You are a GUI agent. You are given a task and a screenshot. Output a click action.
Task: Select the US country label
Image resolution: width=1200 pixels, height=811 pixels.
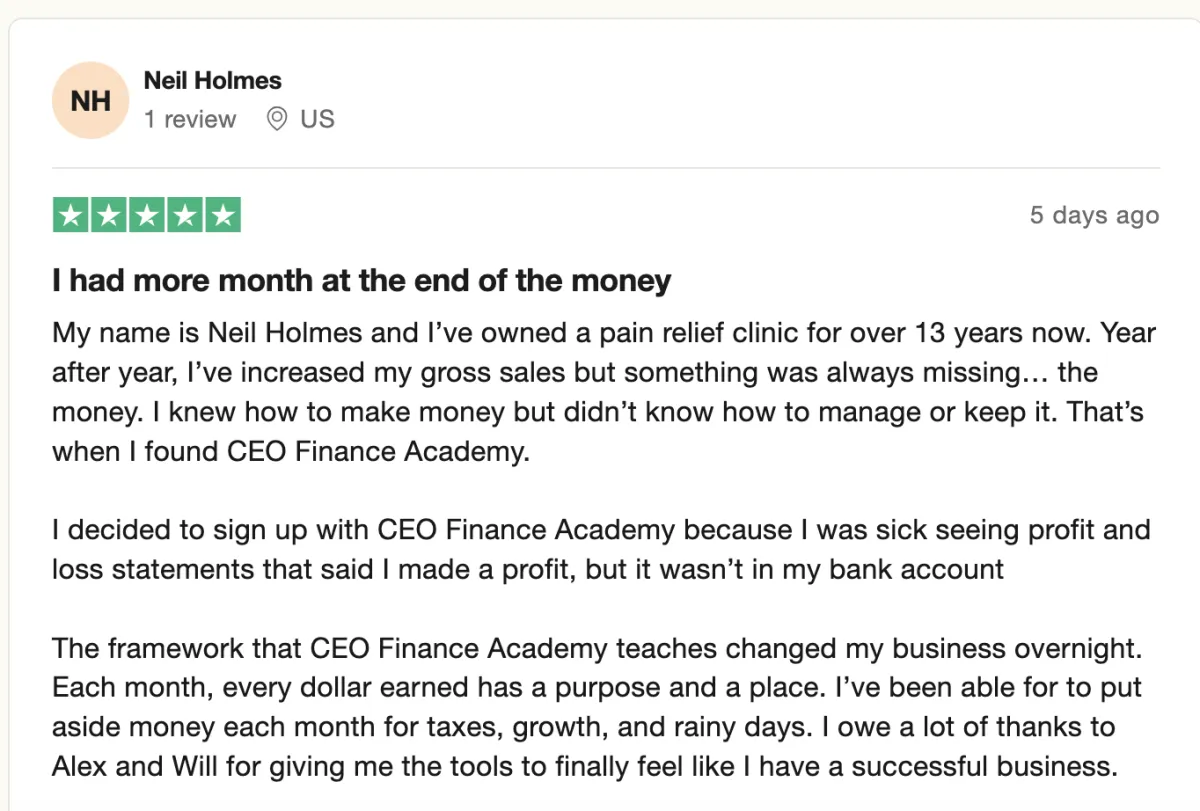pyautogui.click(x=317, y=119)
